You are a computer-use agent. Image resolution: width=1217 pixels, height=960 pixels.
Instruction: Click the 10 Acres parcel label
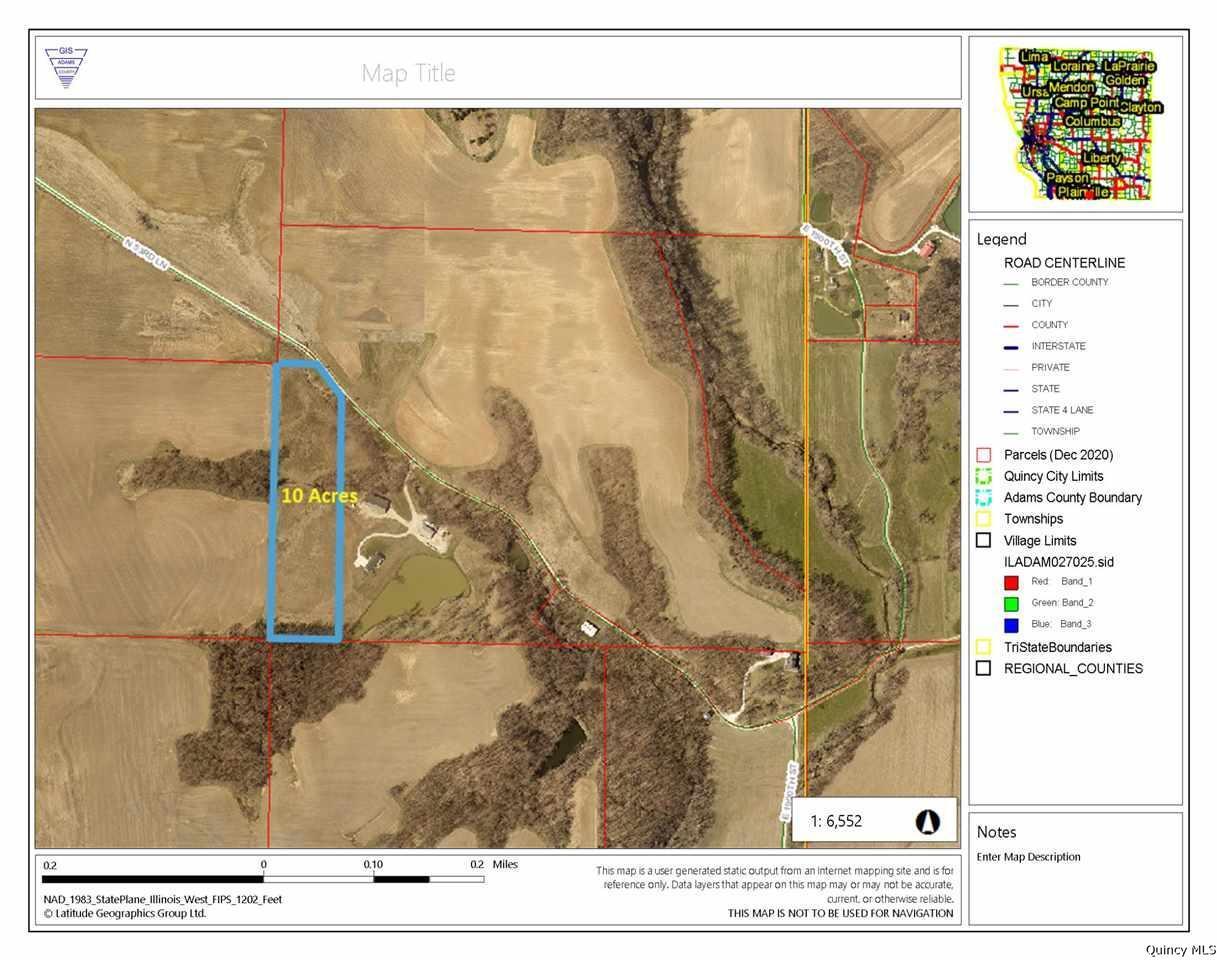(319, 496)
